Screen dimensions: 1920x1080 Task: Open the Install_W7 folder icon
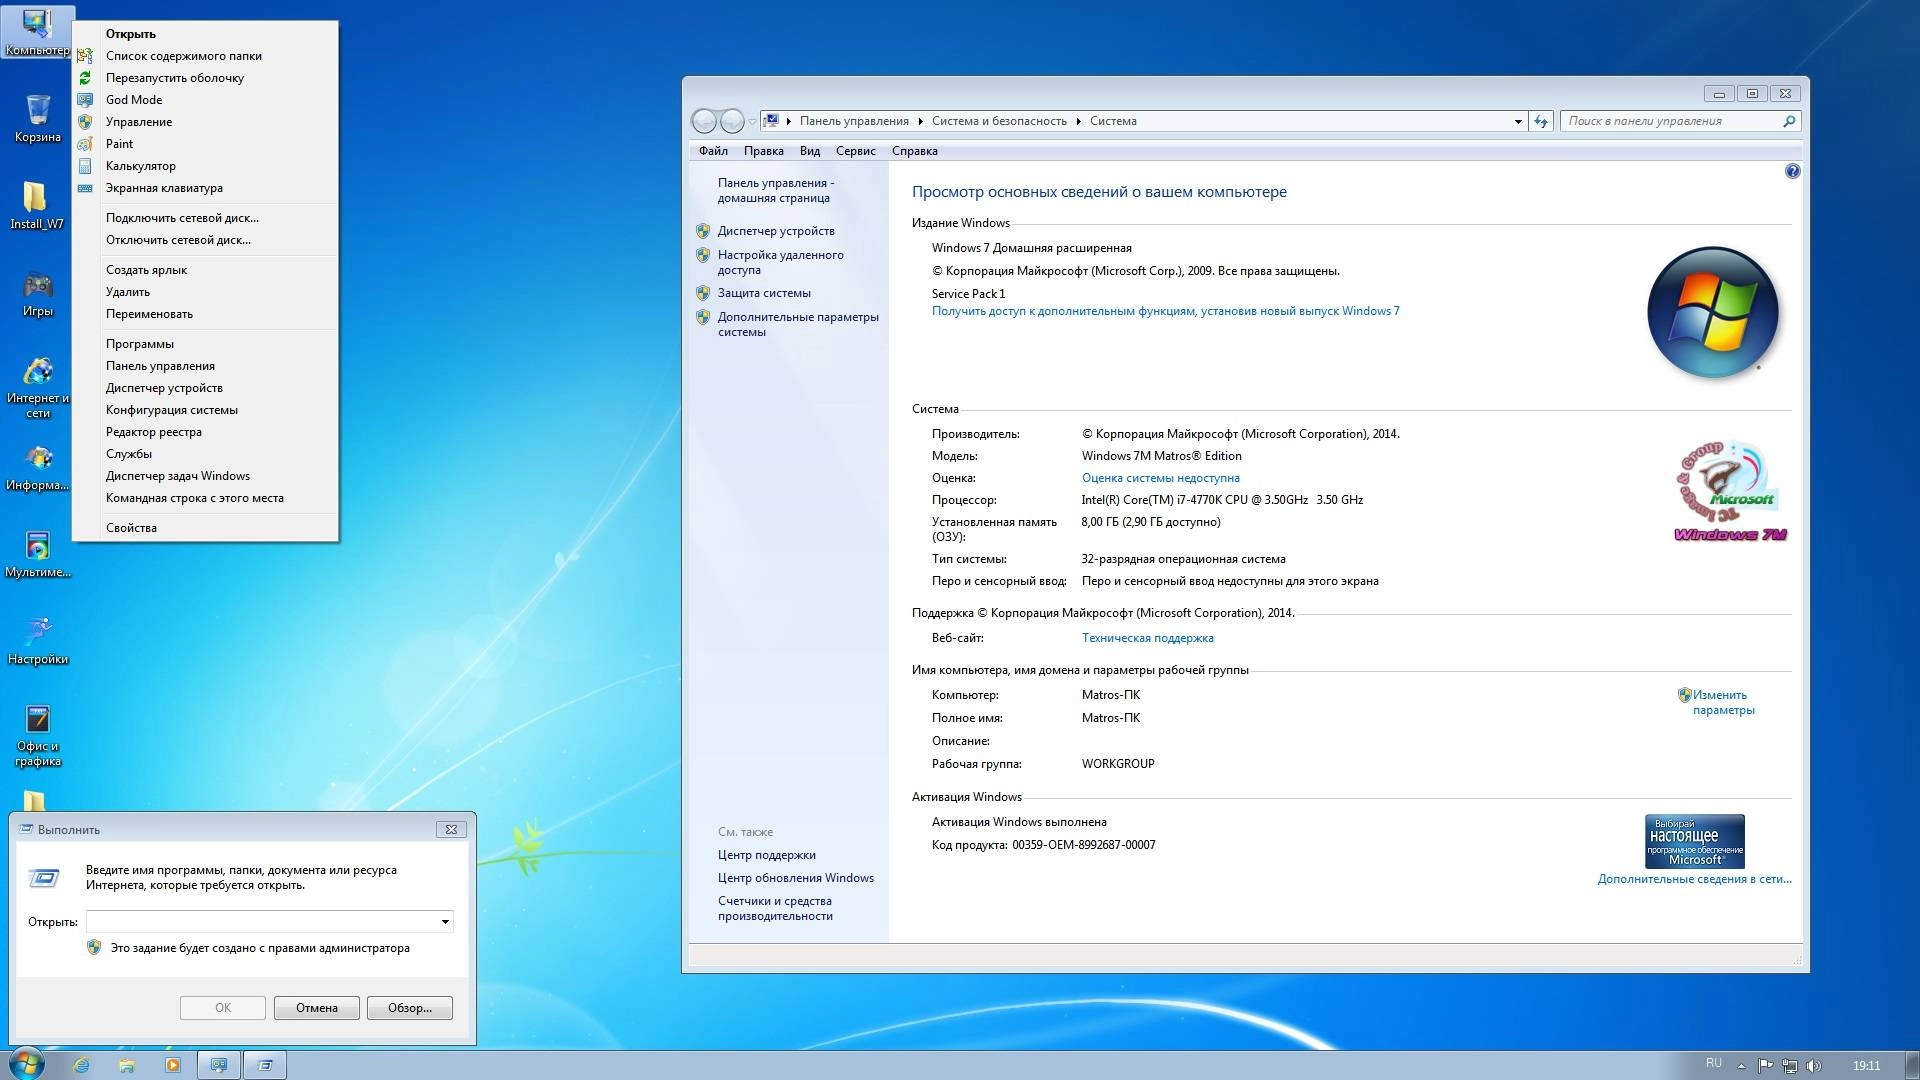[37, 205]
